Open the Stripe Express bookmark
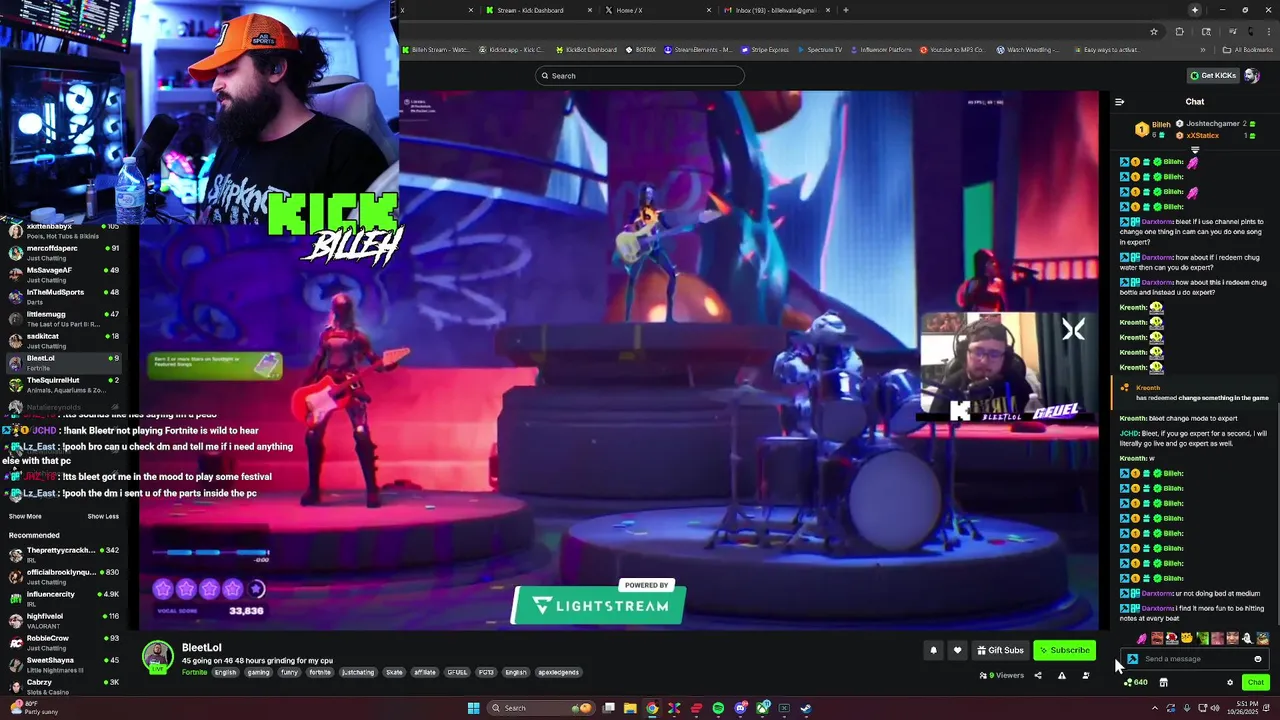Image resolution: width=1280 pixels, height=720 pixels. [764, 50]
